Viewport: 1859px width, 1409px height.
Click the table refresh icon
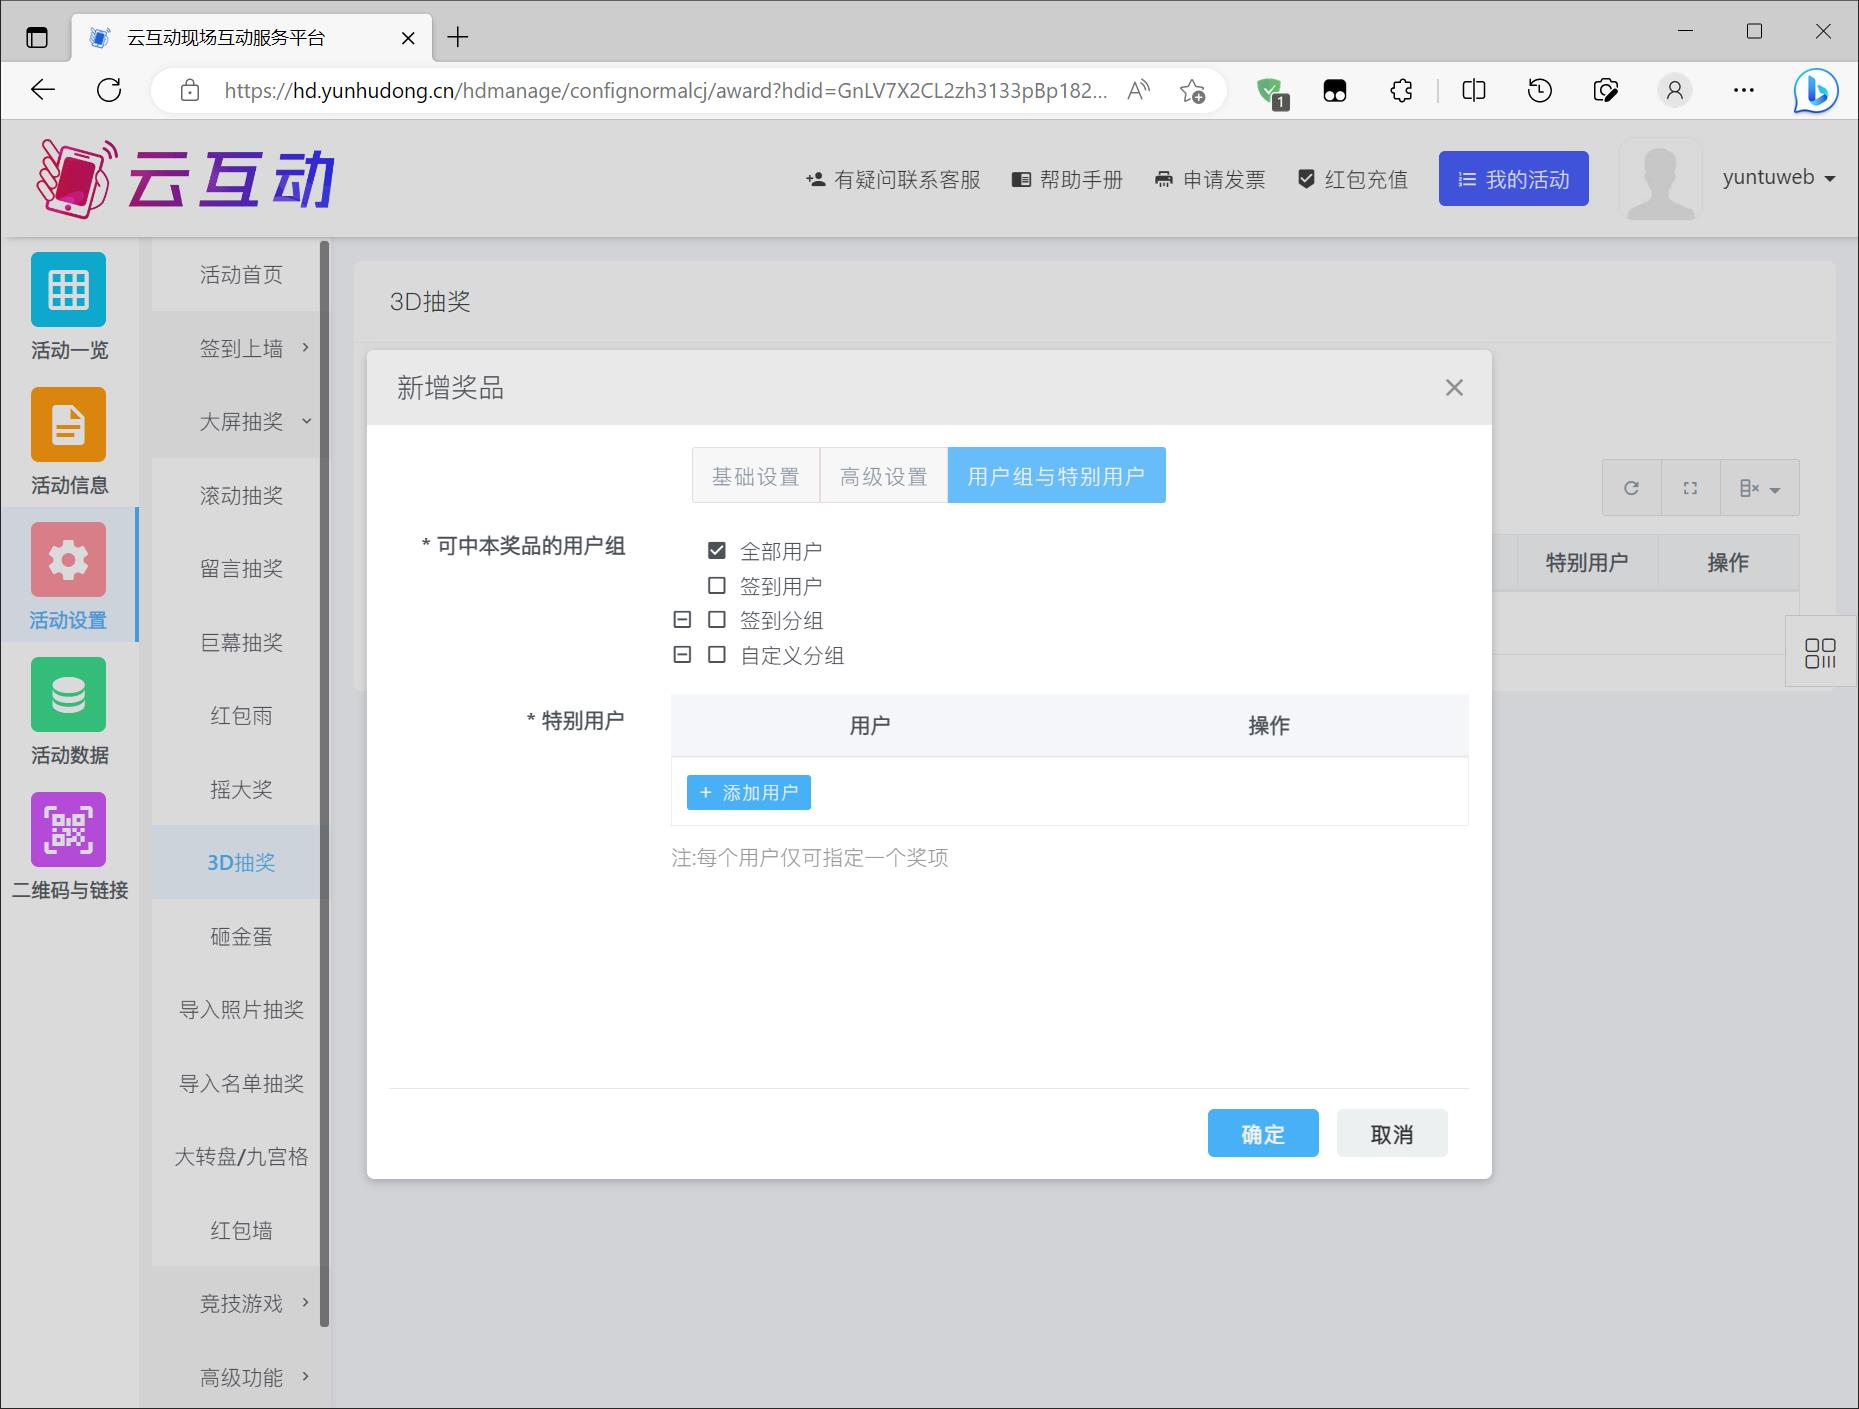pos(1631,488)
